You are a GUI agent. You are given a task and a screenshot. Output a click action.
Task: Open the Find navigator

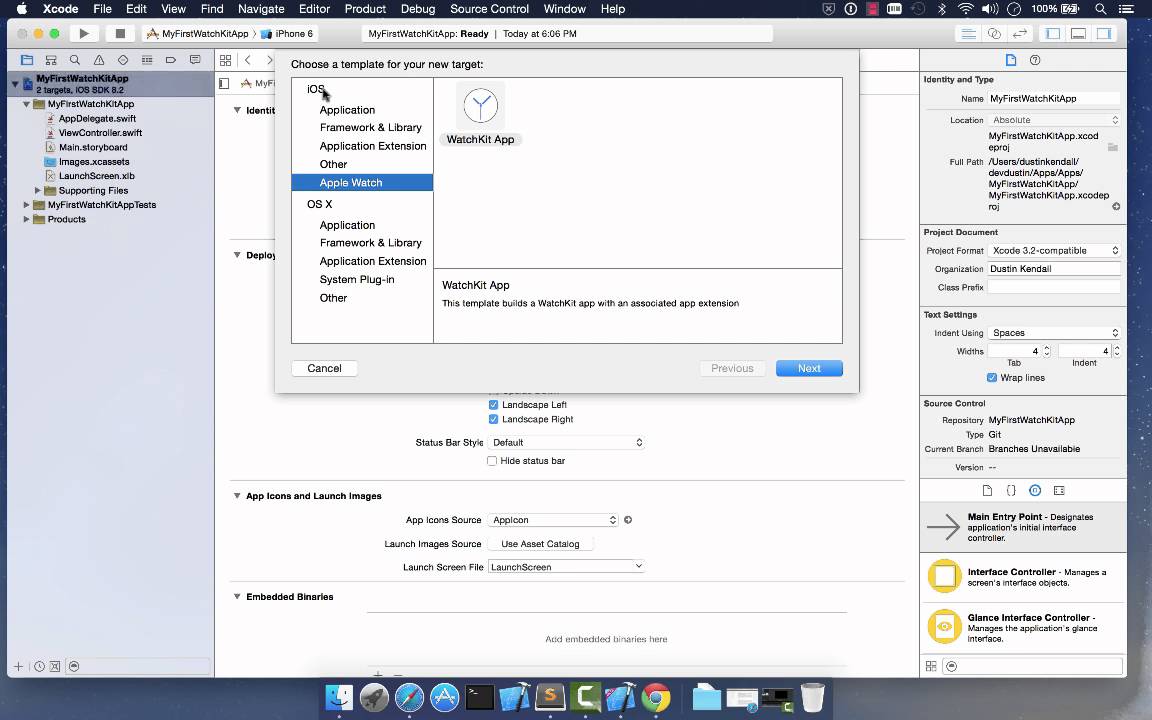coord(75,60)
